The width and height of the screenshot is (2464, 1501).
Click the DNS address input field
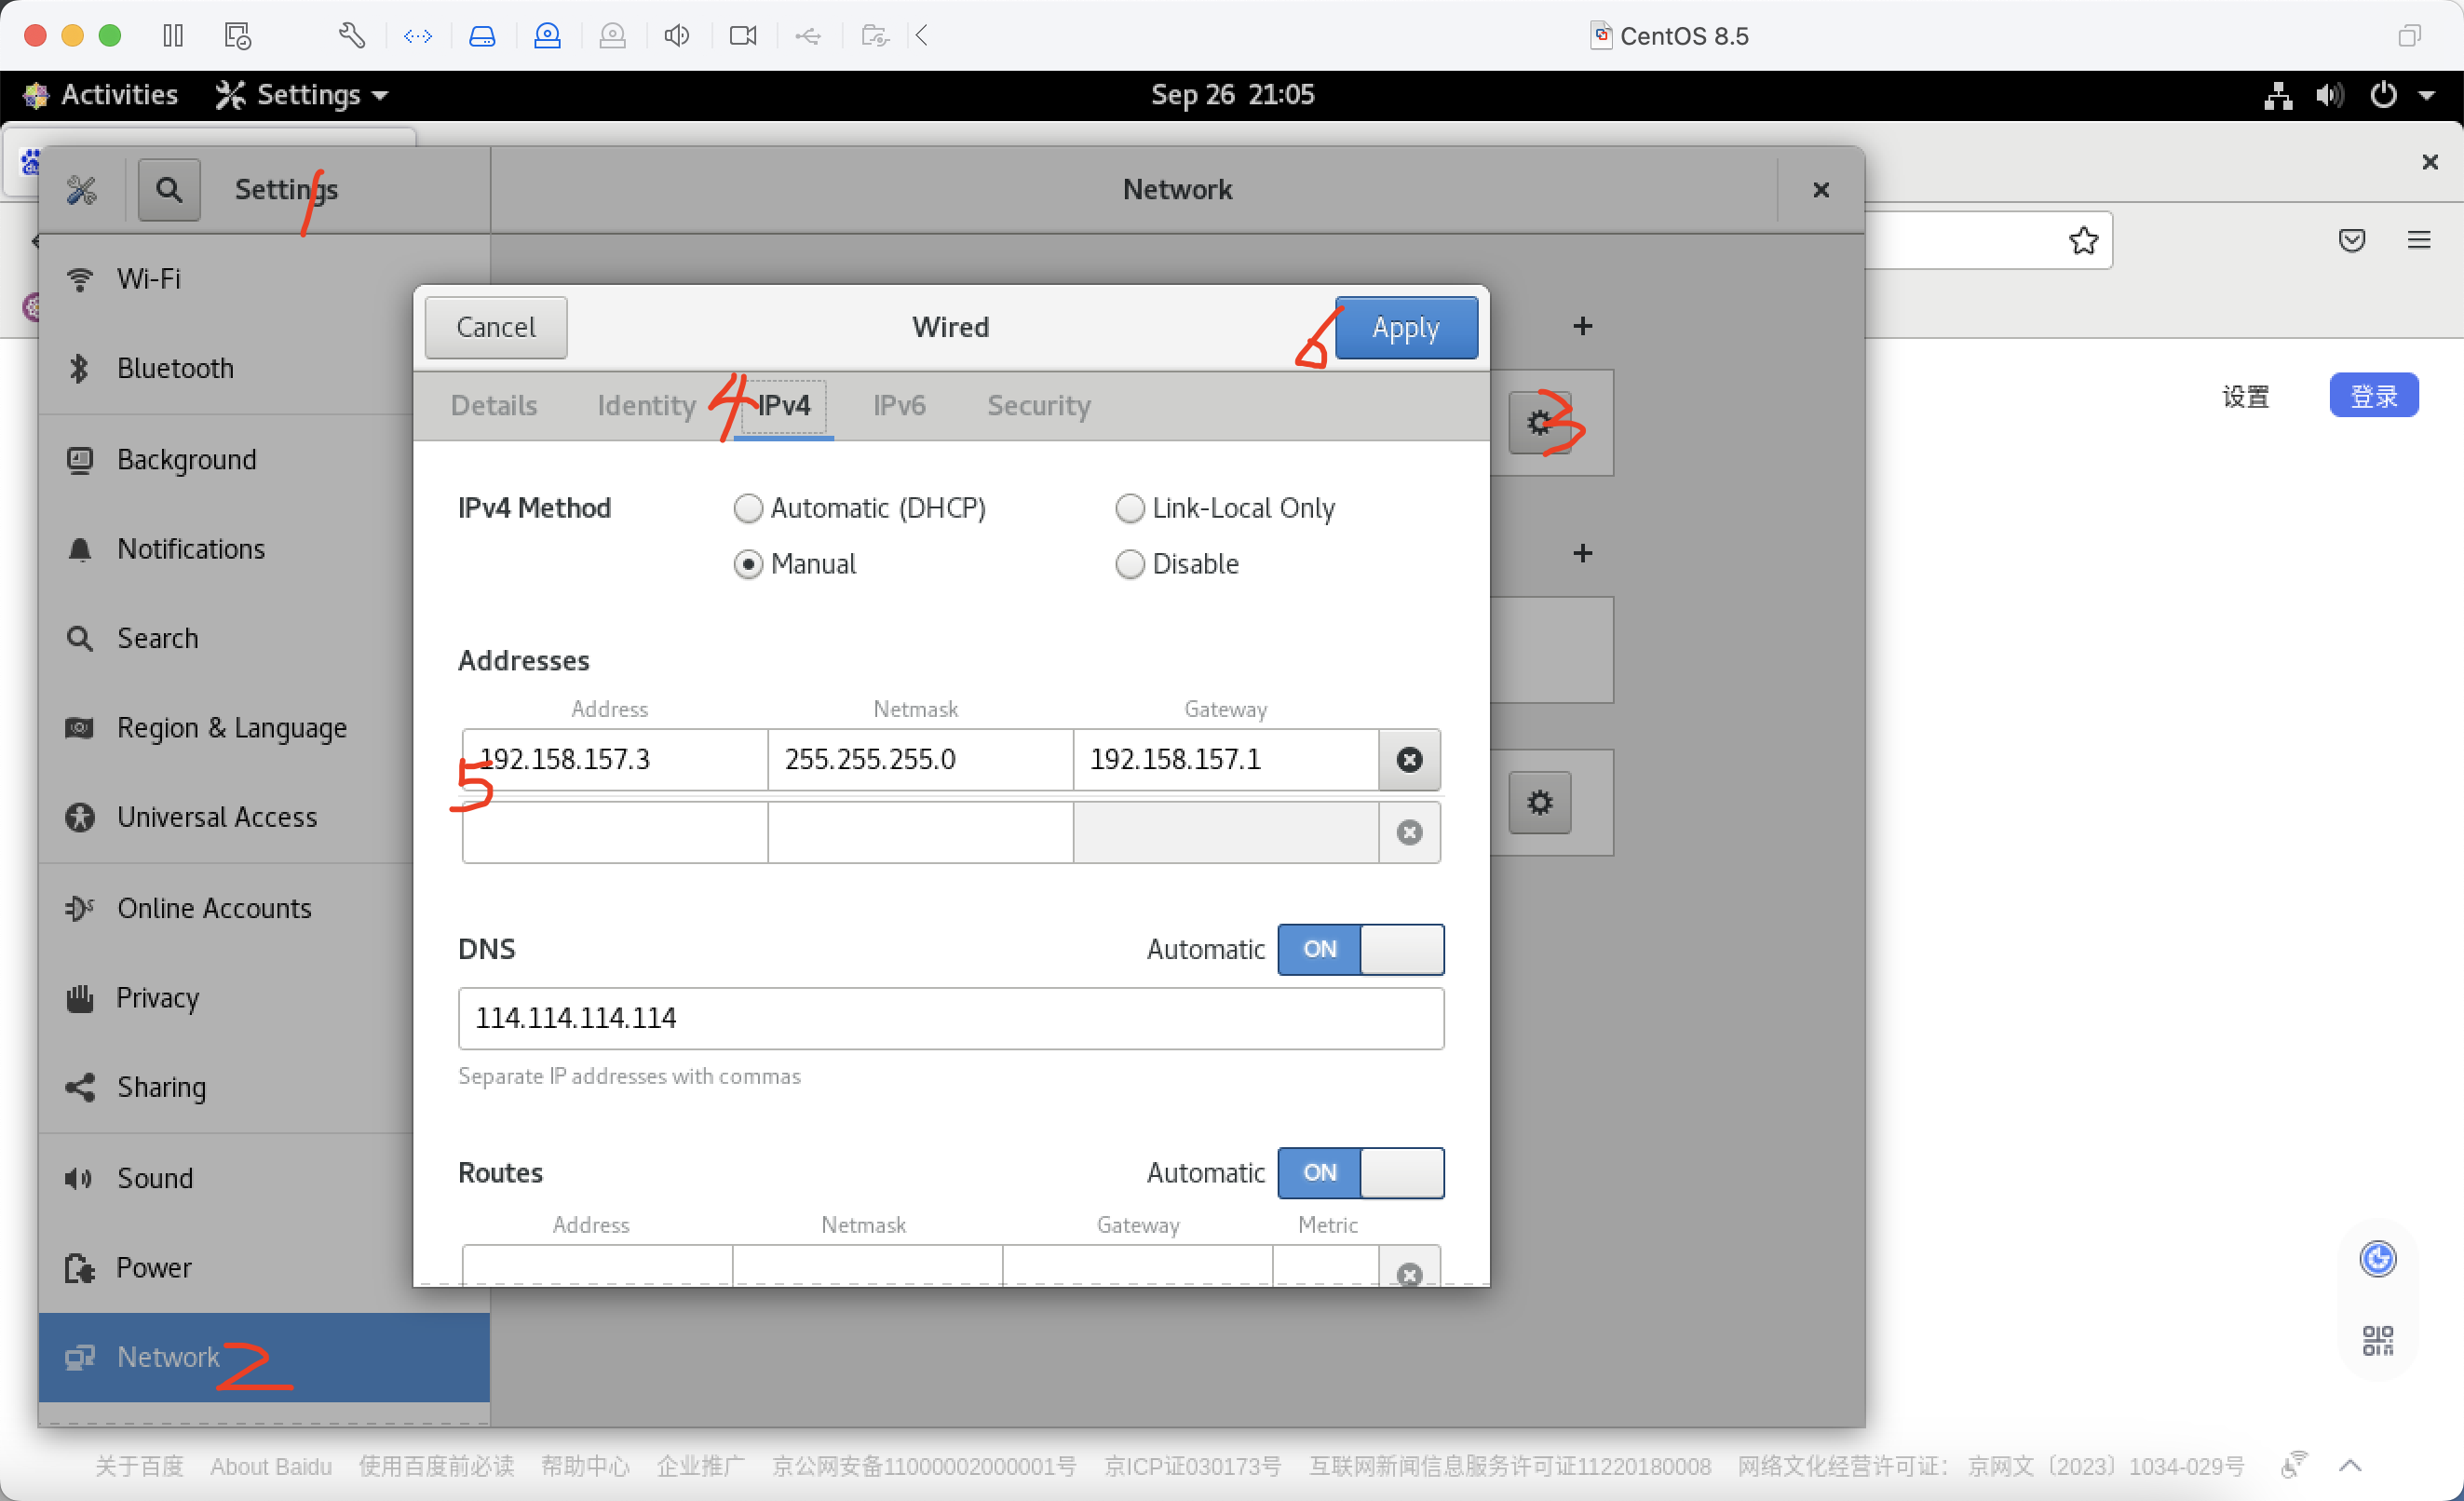tap(951, 1017)
